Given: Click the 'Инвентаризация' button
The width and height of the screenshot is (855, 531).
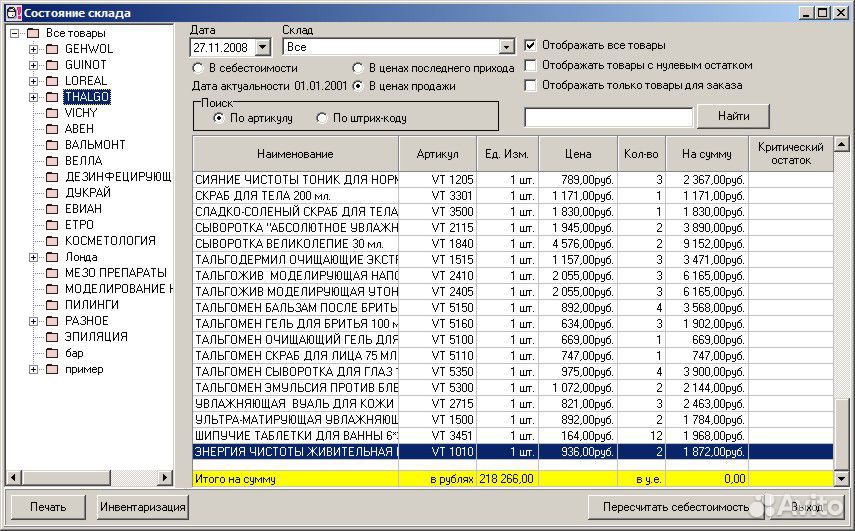Looking at the screenshot, I should tap(142, 507).
